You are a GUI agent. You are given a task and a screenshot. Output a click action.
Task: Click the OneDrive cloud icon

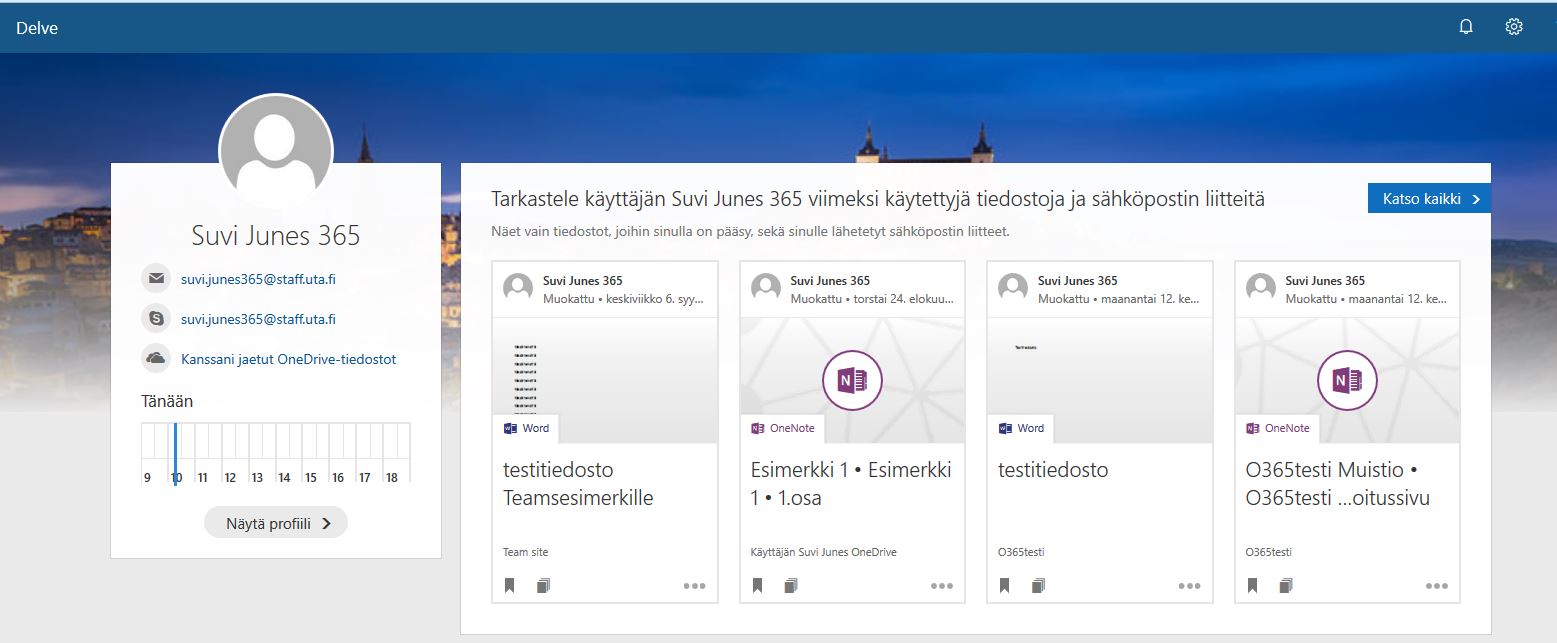pos(156,358)
